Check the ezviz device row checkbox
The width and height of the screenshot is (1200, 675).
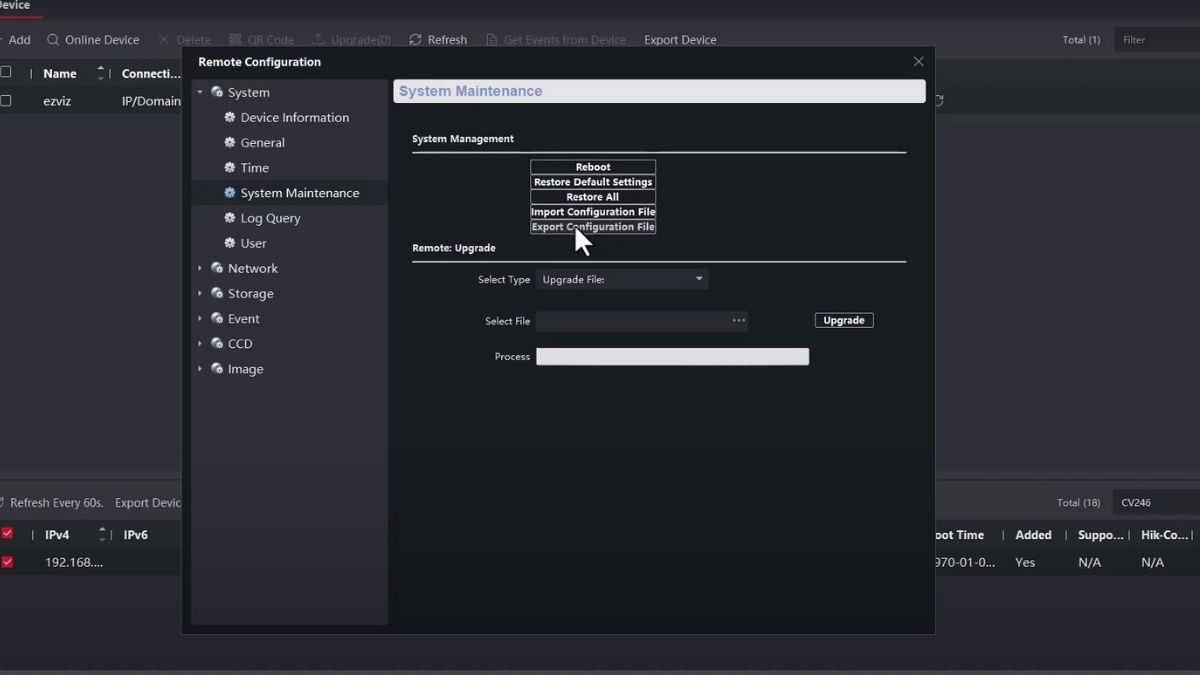(x=6, y=101)
